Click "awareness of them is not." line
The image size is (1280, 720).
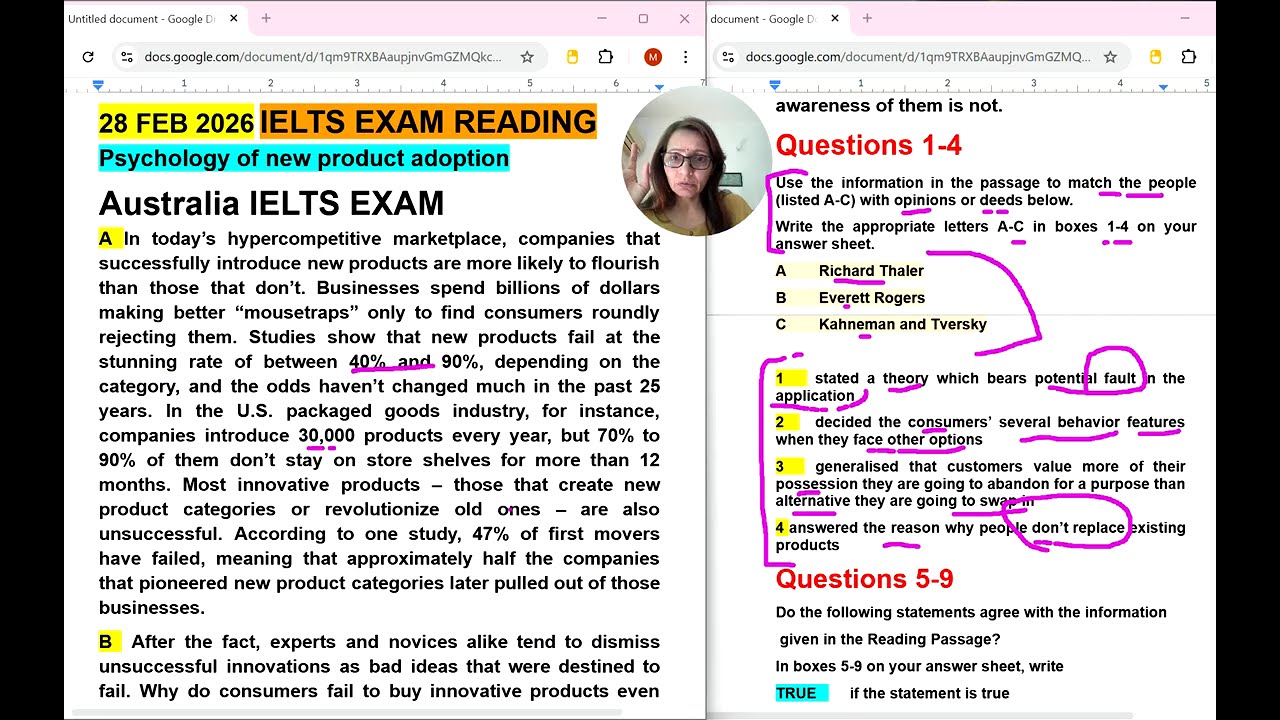(x=889, y=105)
